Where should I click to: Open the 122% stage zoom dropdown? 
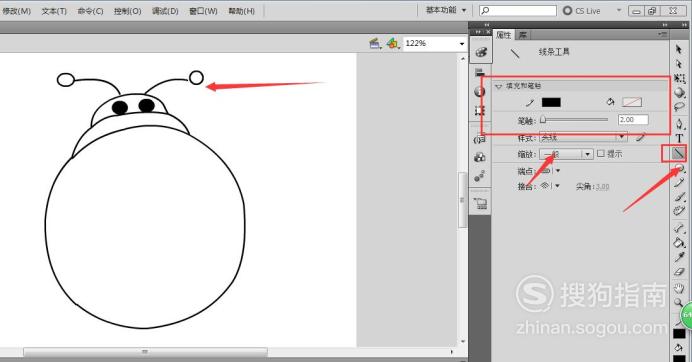pos(462,43)
